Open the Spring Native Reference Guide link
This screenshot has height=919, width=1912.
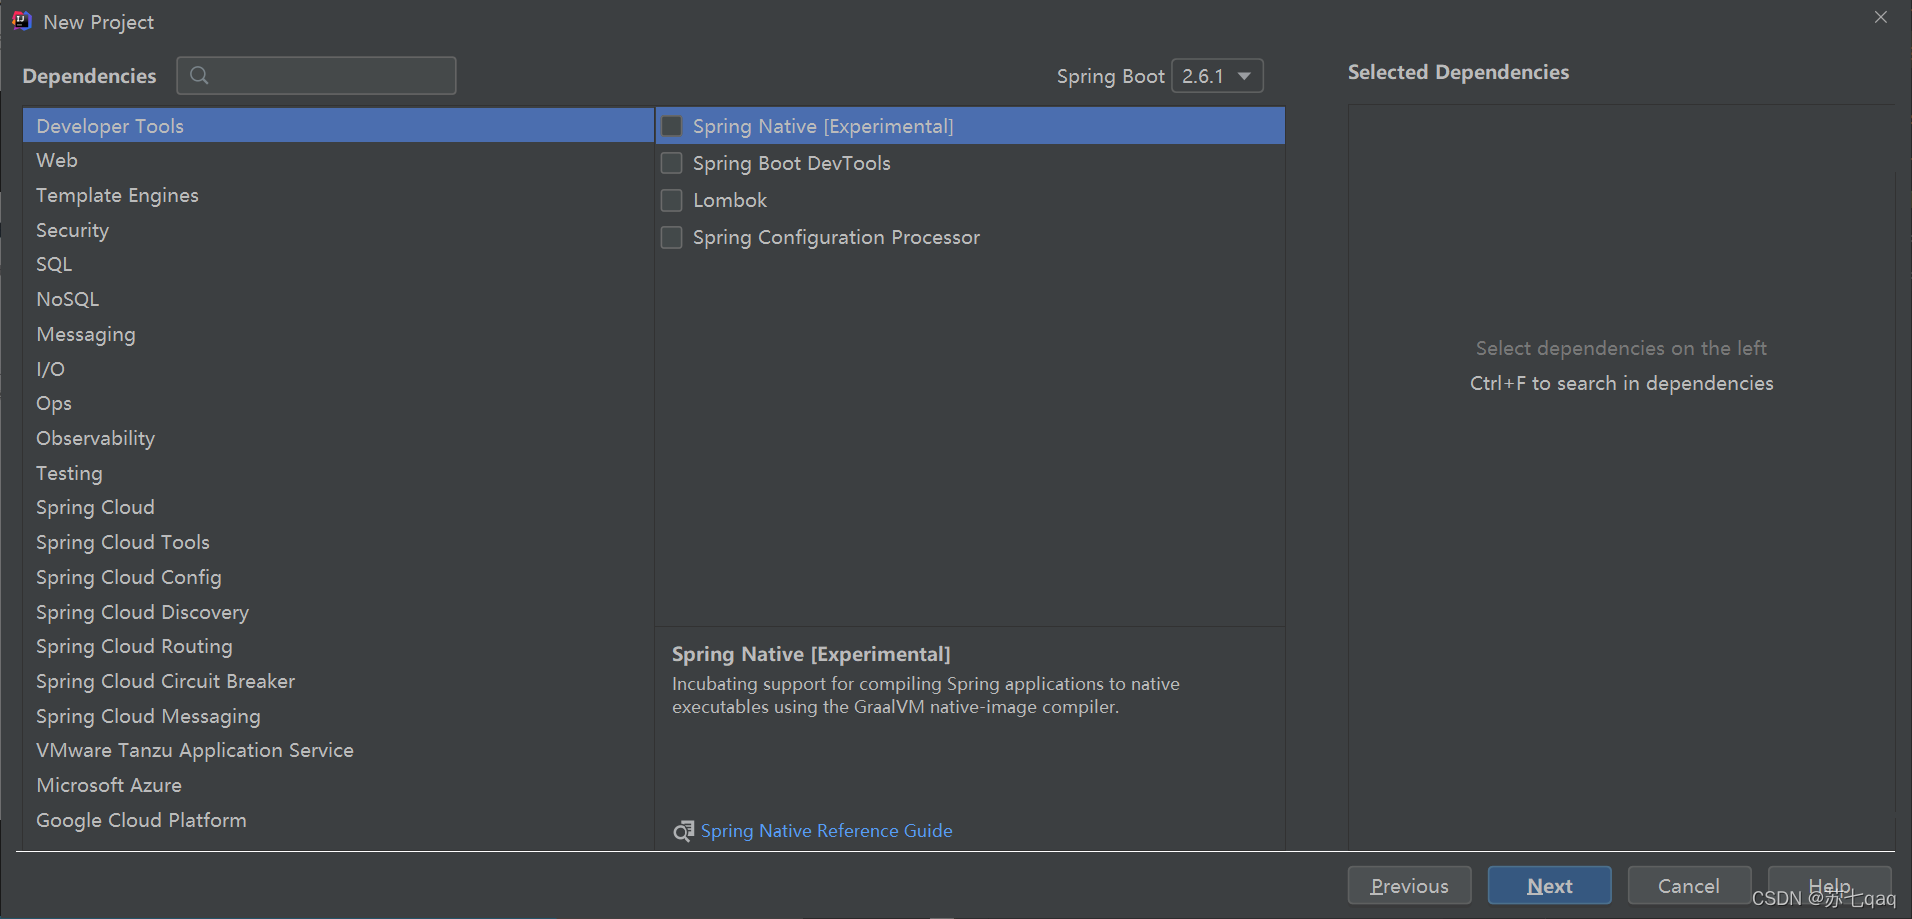pos(826,831)
